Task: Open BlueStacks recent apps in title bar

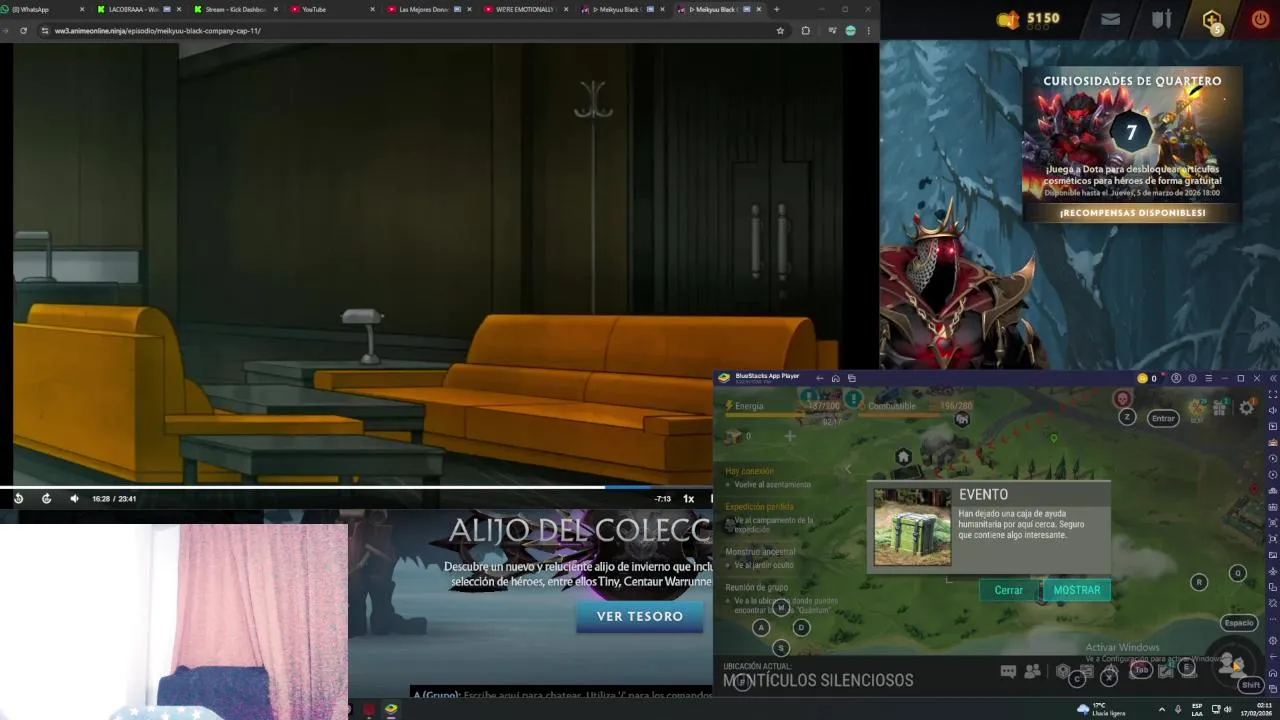Action: (x=851, y=378)
